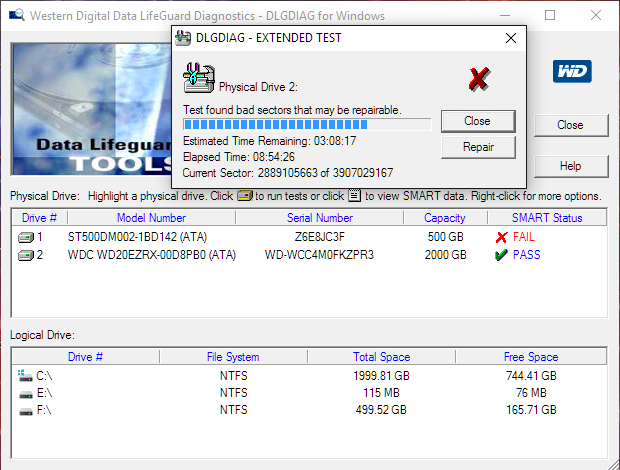Open Help in the main window
620x470 pixels.
571,166
